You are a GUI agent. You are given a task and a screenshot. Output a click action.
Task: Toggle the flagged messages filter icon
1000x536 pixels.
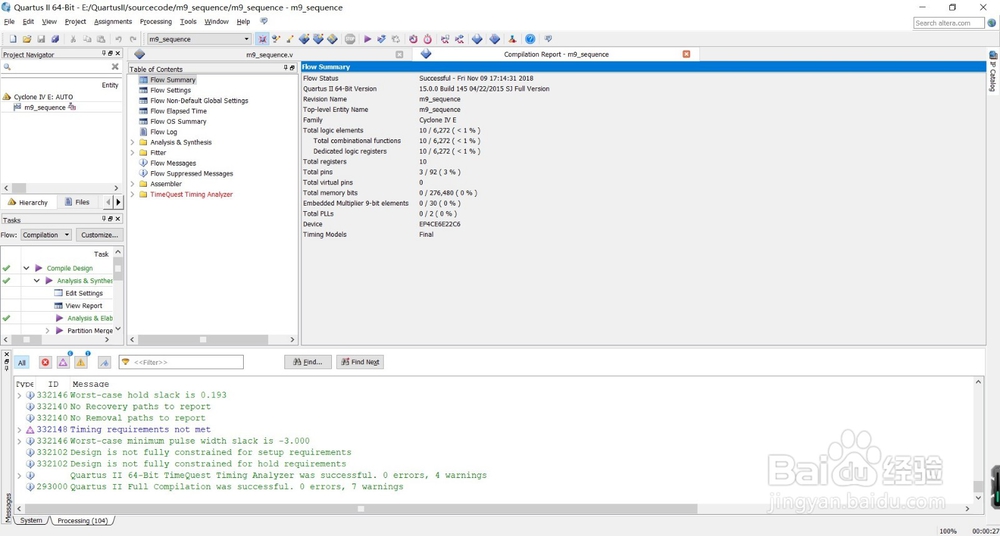click(105, 362)
